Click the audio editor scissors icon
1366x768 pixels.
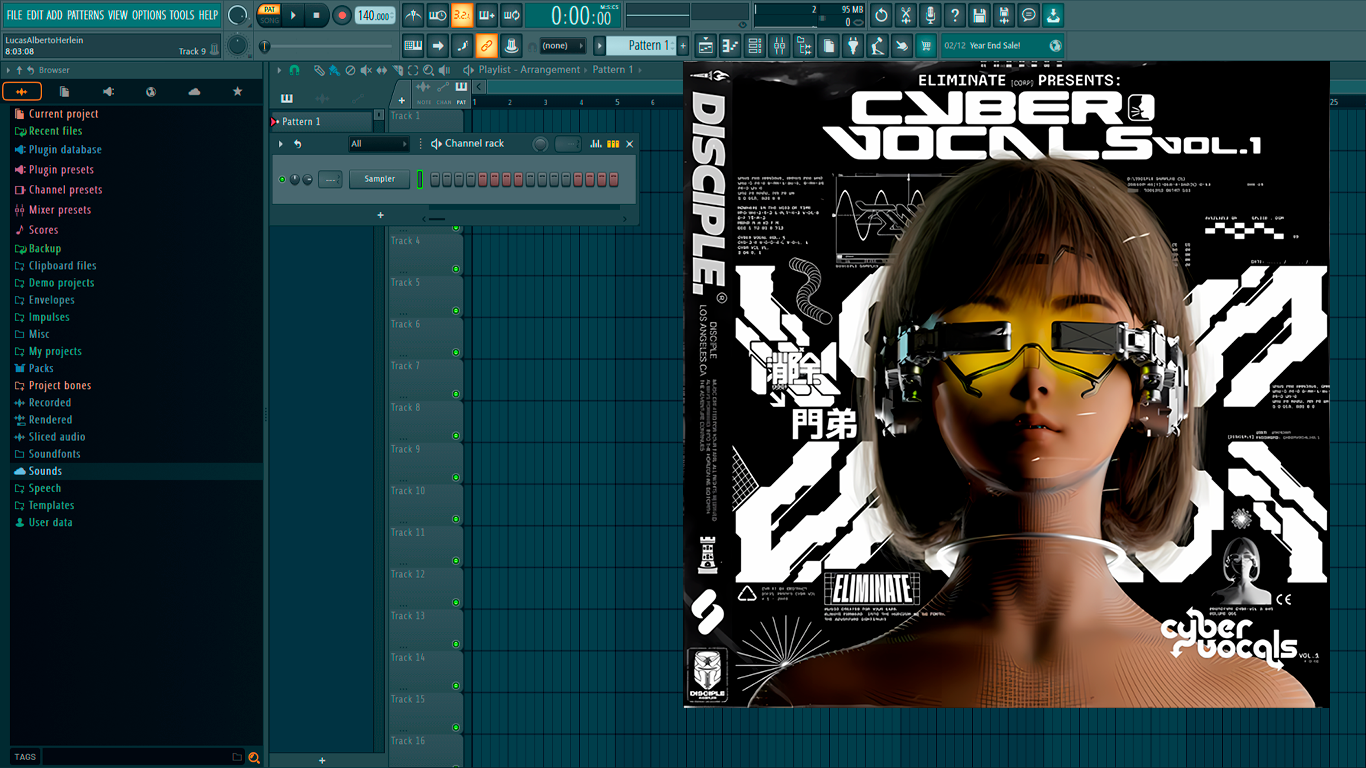click(906, 15)
